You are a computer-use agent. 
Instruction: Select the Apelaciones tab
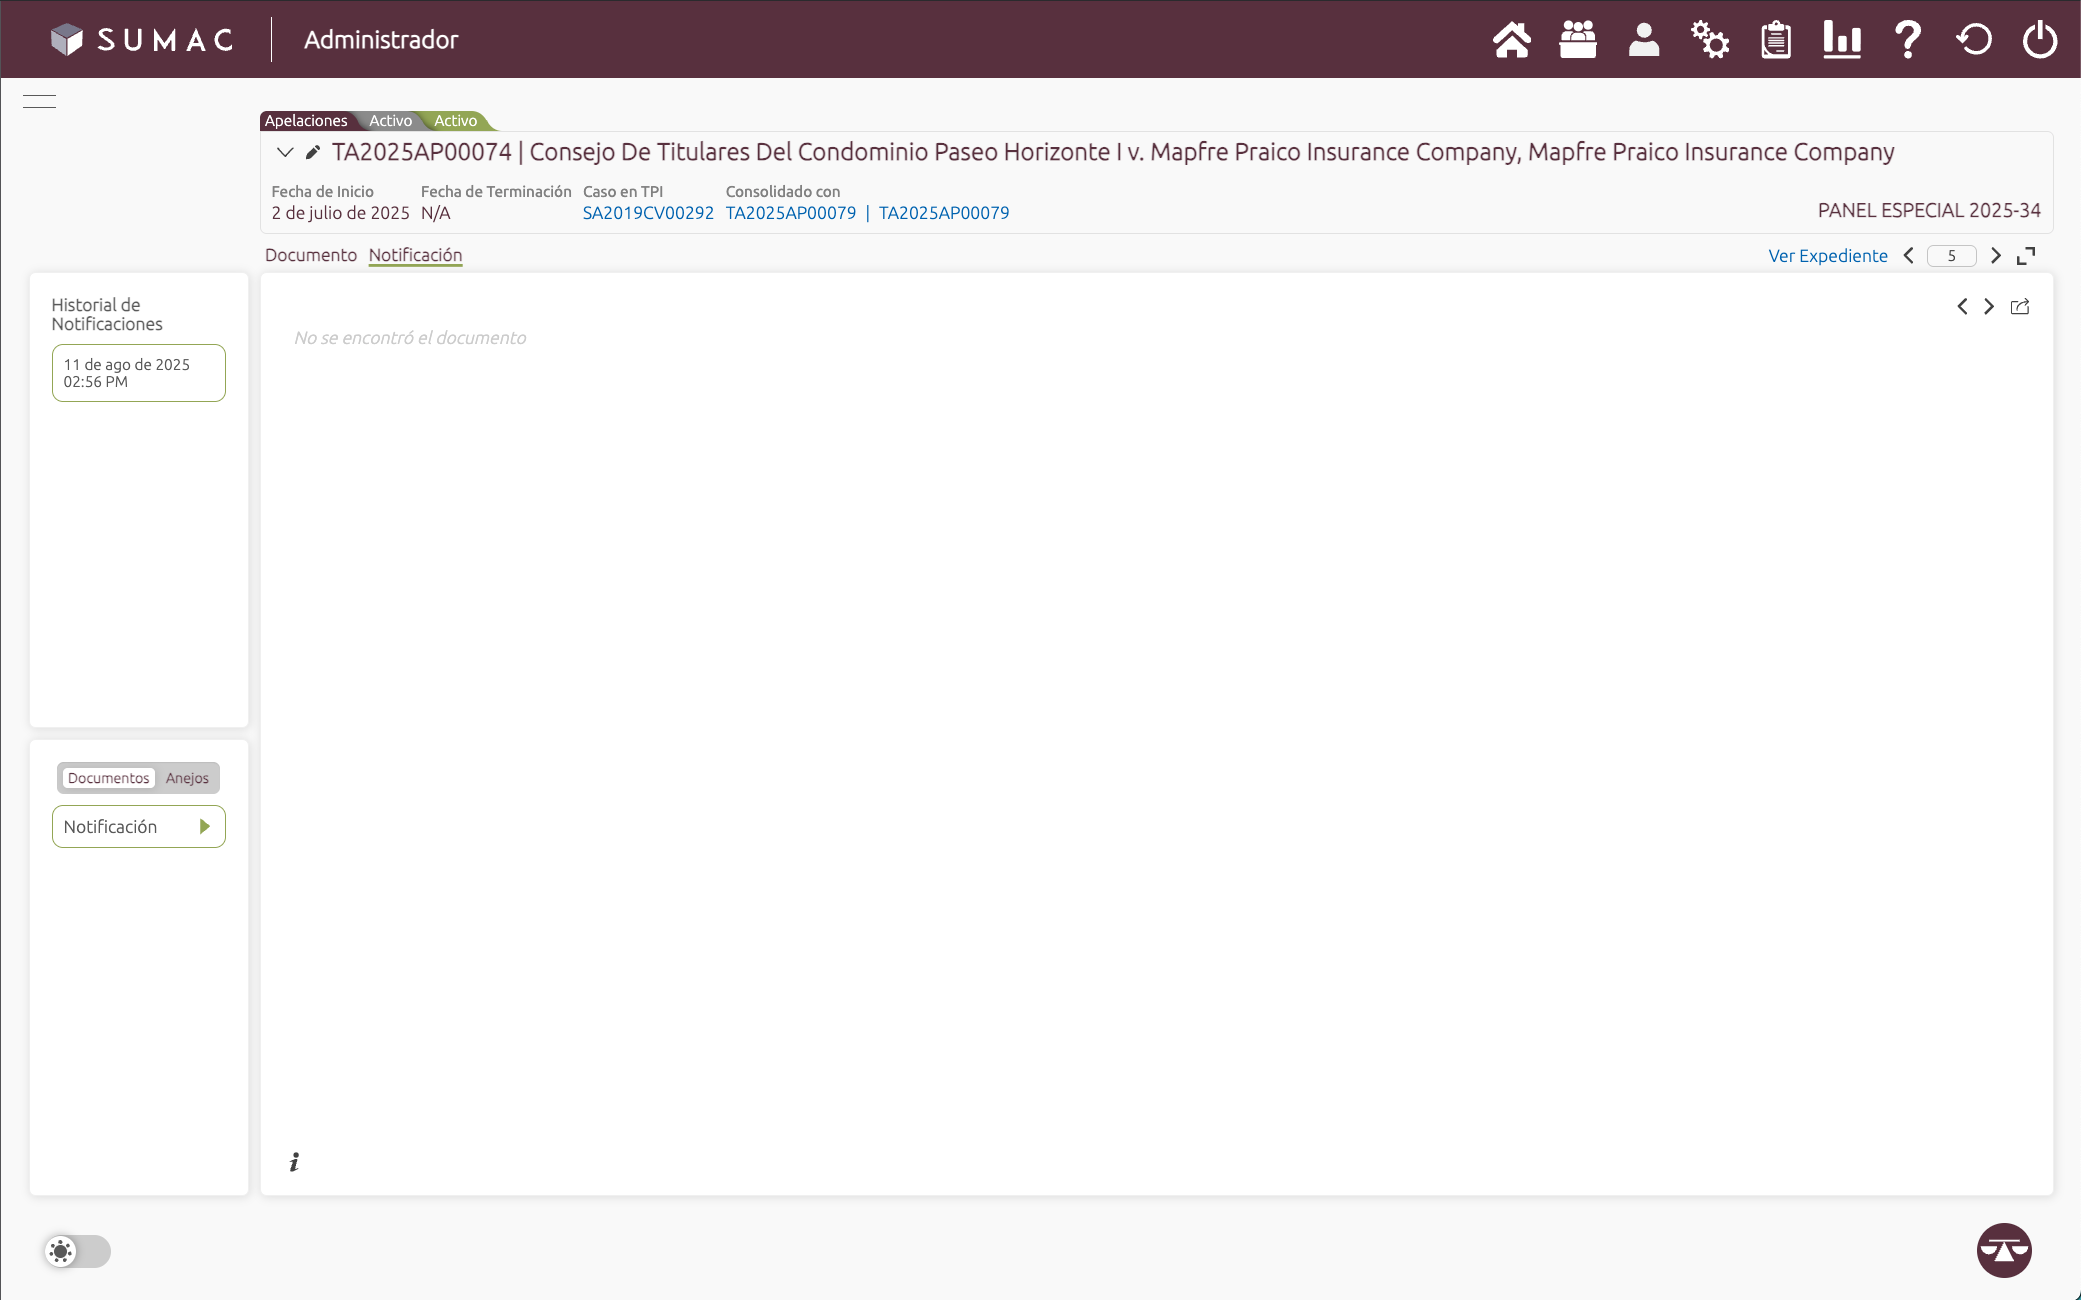307,120
